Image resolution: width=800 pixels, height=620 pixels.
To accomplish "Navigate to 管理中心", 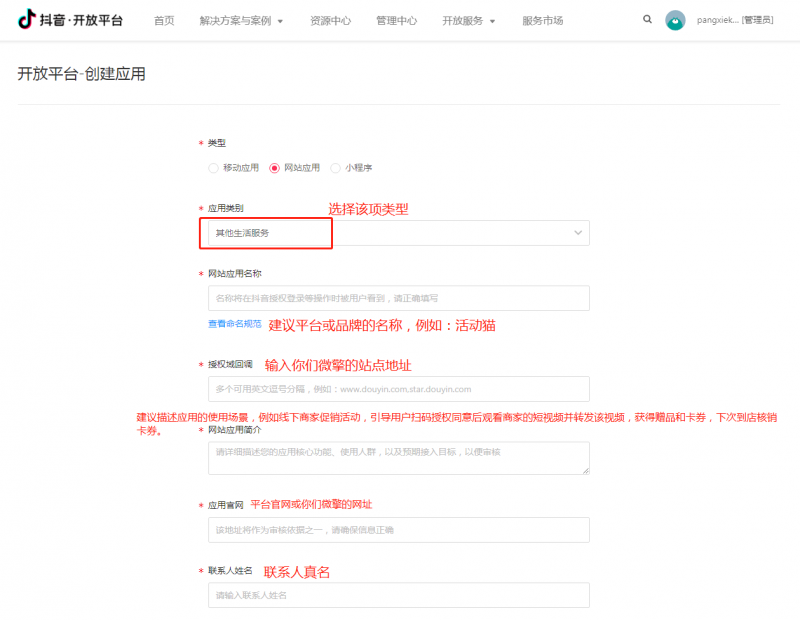I will pos(396,20).
